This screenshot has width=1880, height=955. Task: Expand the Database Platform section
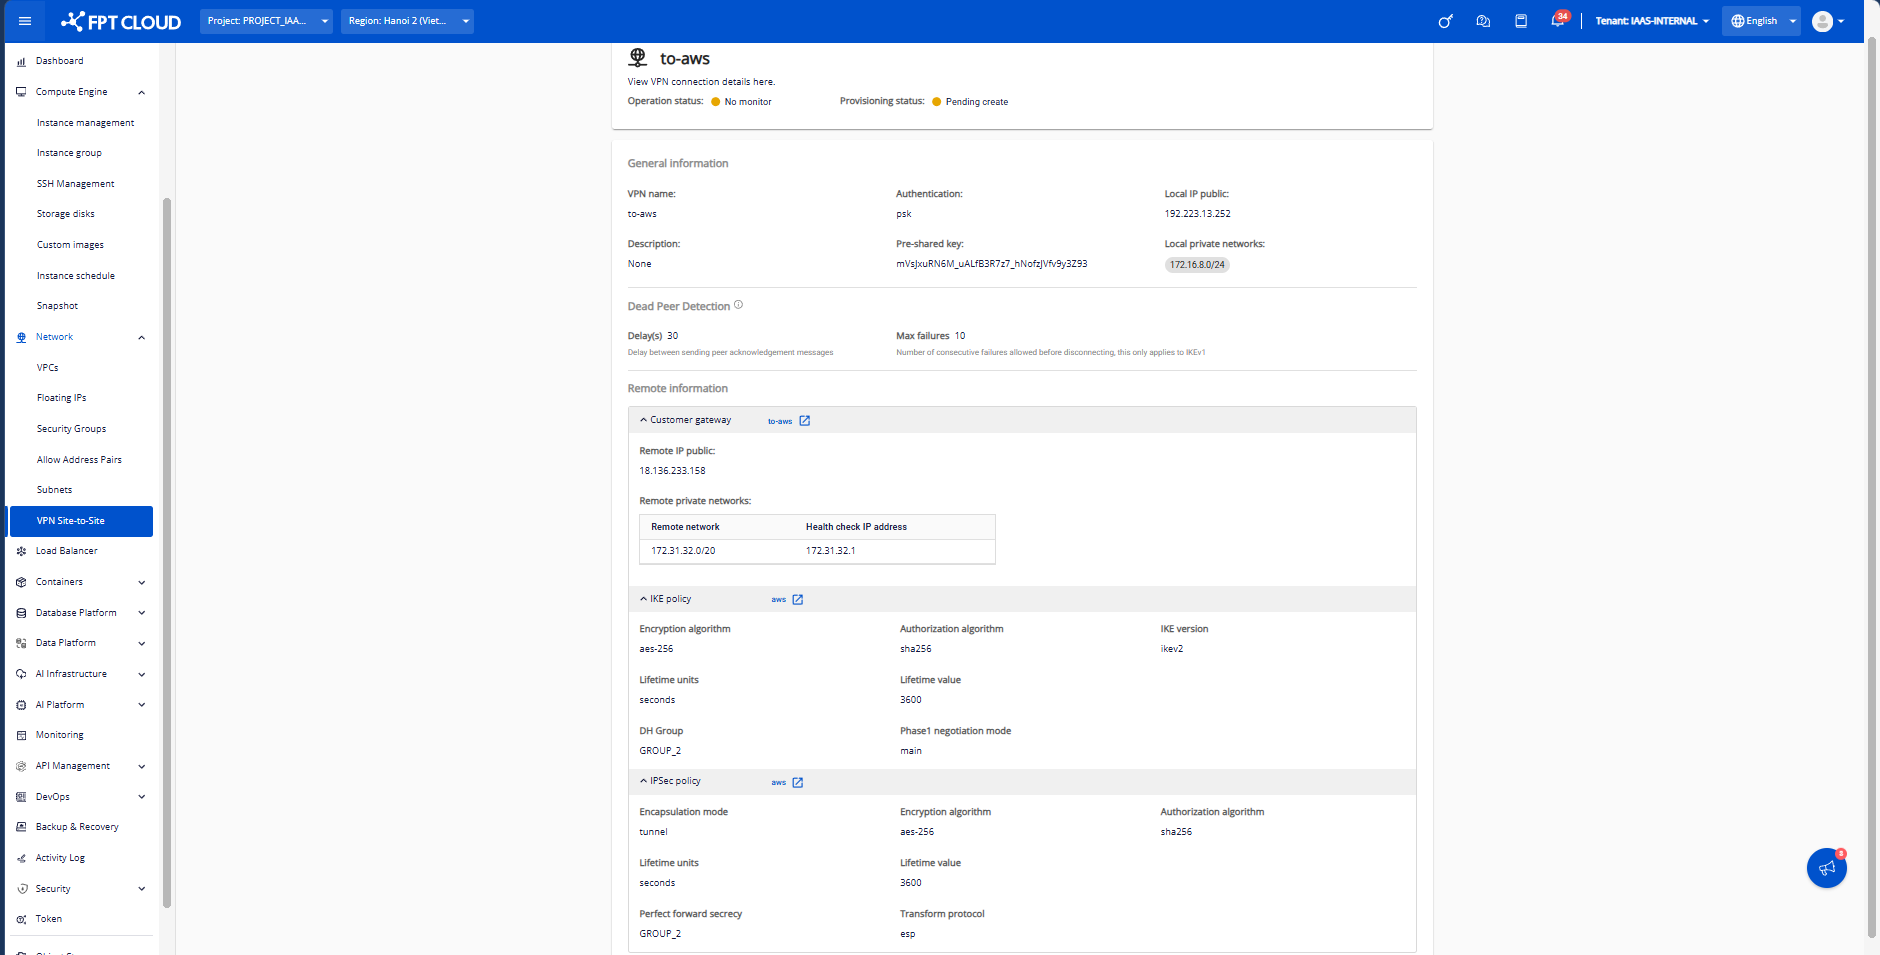click(141, 613)
